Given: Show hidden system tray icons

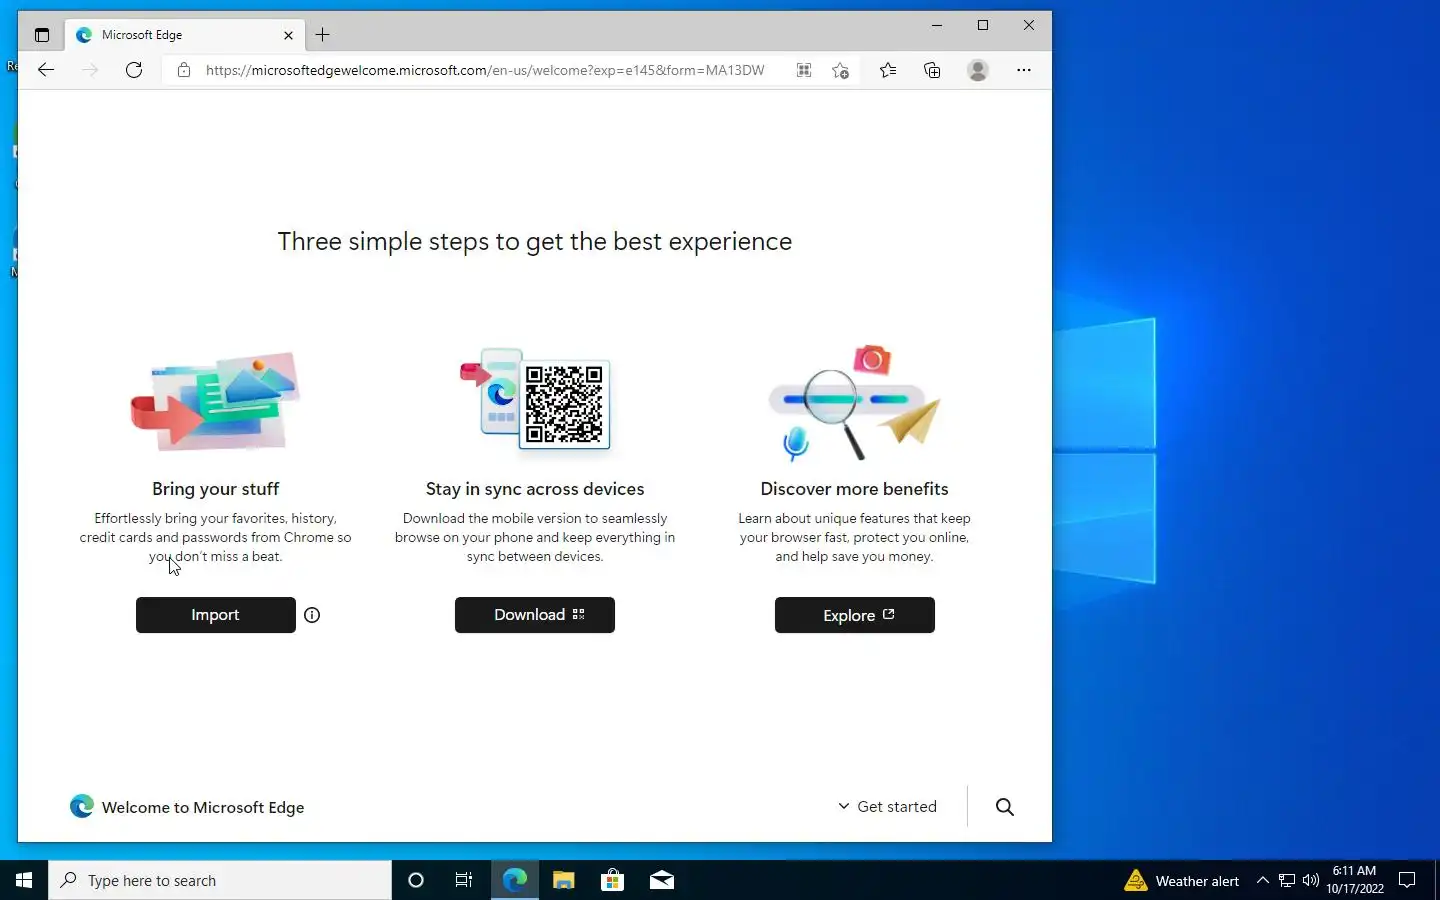Looking at the screenshot, I should pyautogui.click(x=1262, y=880).
